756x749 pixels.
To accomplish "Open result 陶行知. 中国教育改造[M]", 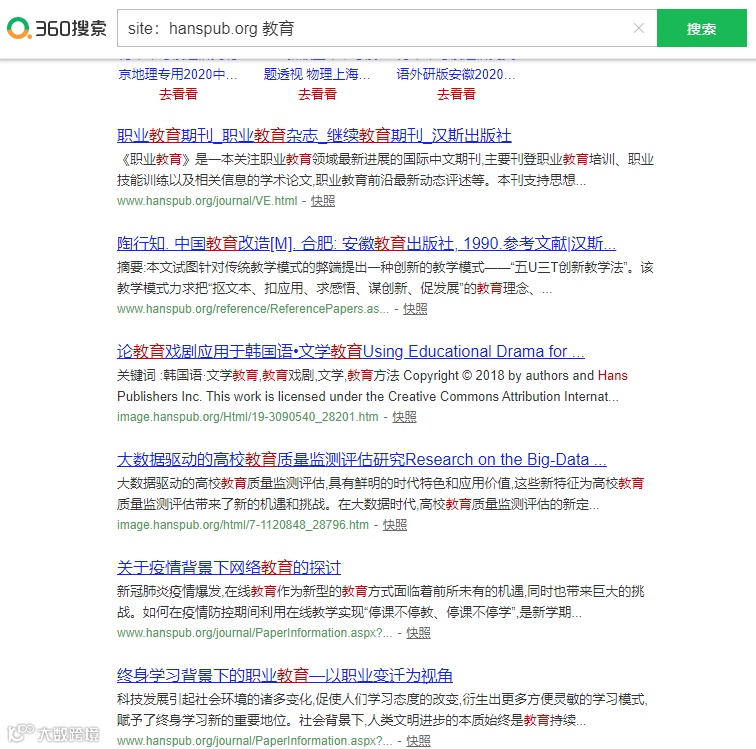I will point(366,244).
